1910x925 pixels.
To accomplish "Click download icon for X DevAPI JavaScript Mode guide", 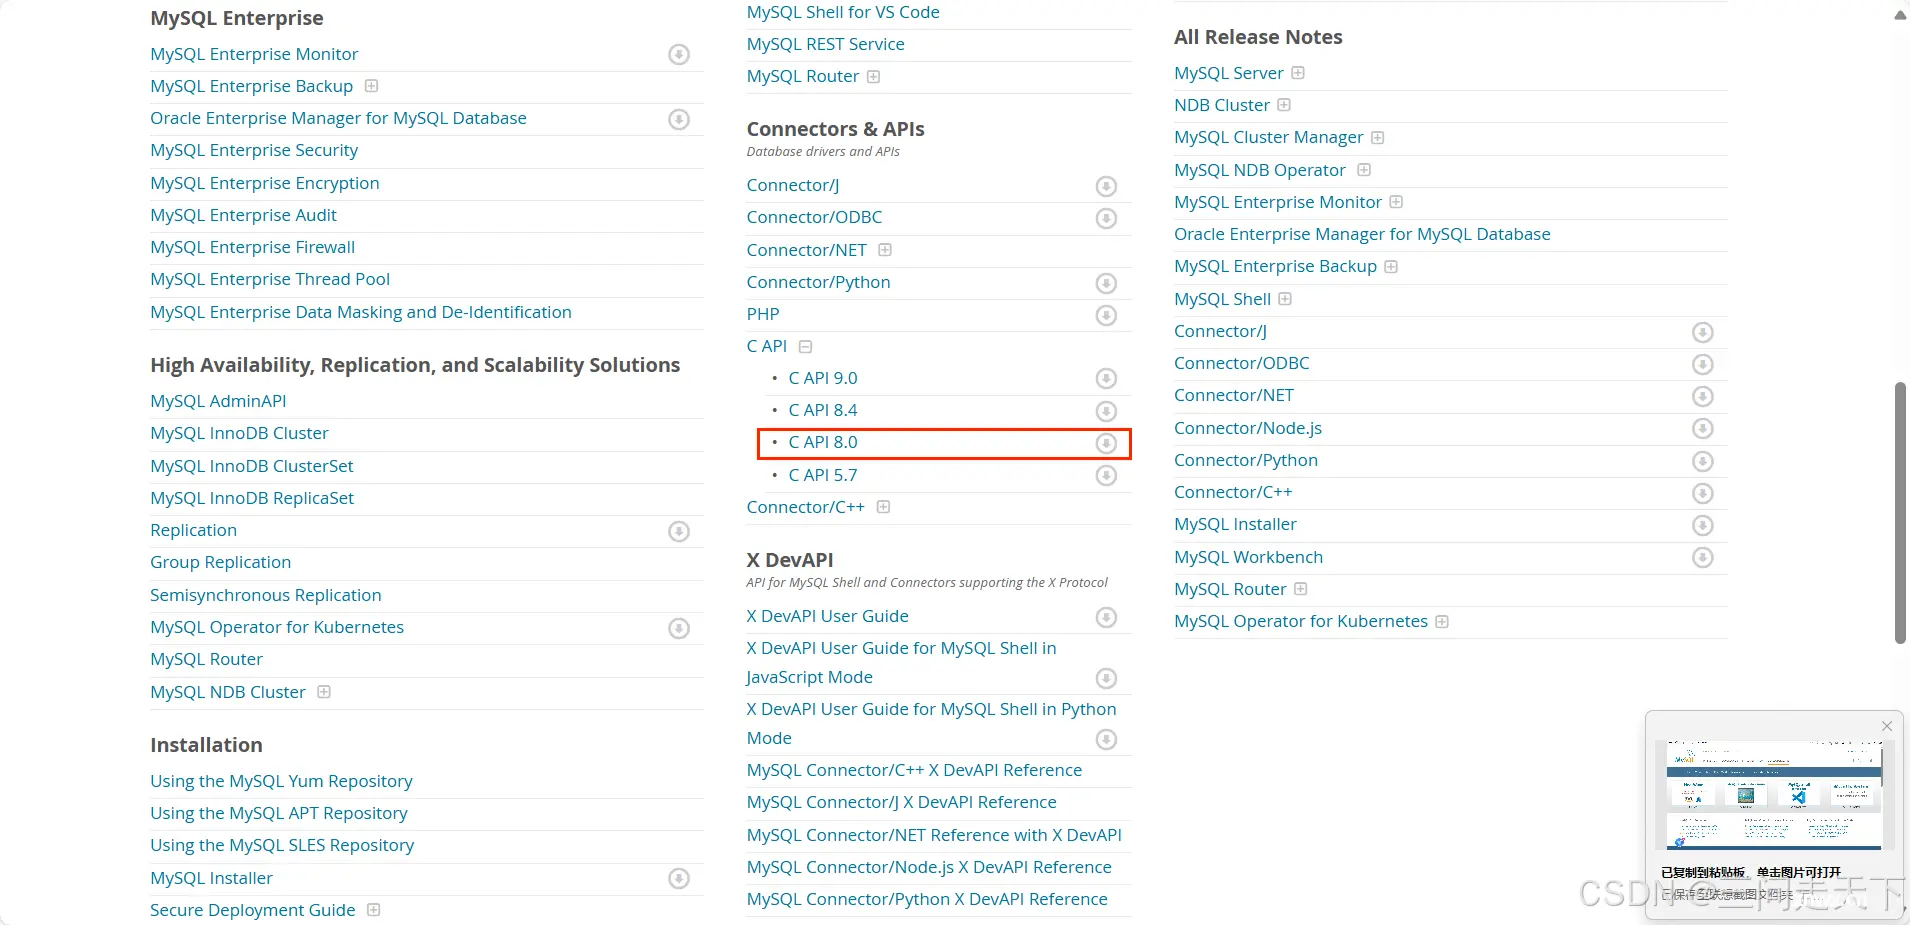I will pos(1106,678).
